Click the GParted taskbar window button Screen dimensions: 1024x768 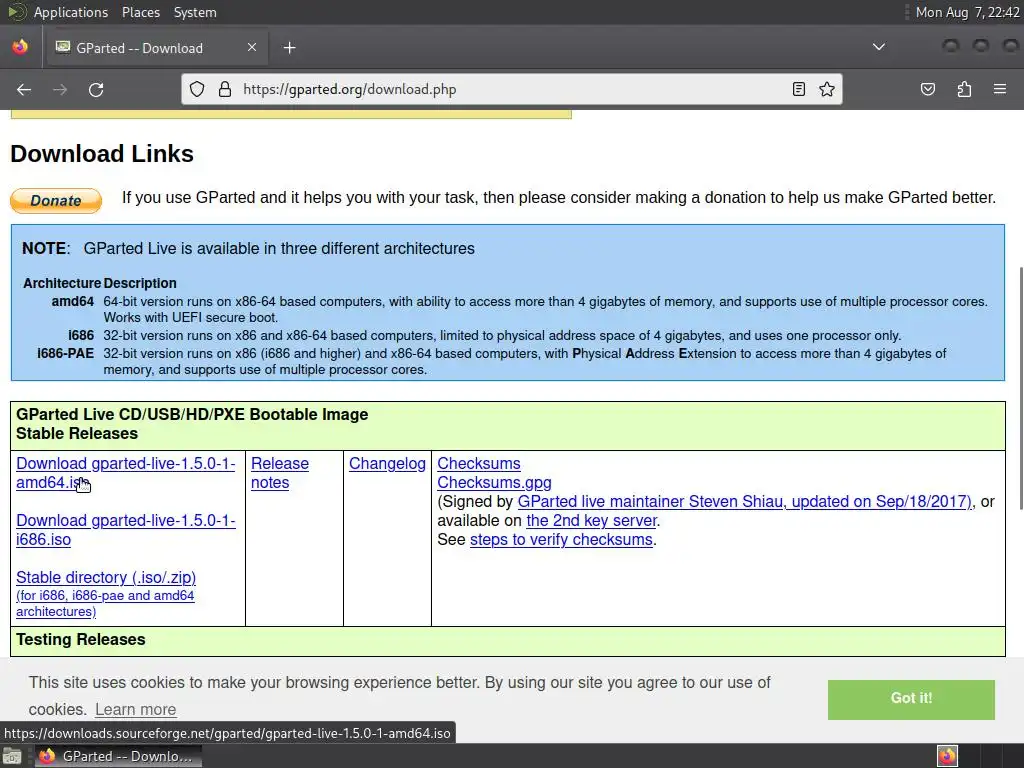(x=118, y=756)
